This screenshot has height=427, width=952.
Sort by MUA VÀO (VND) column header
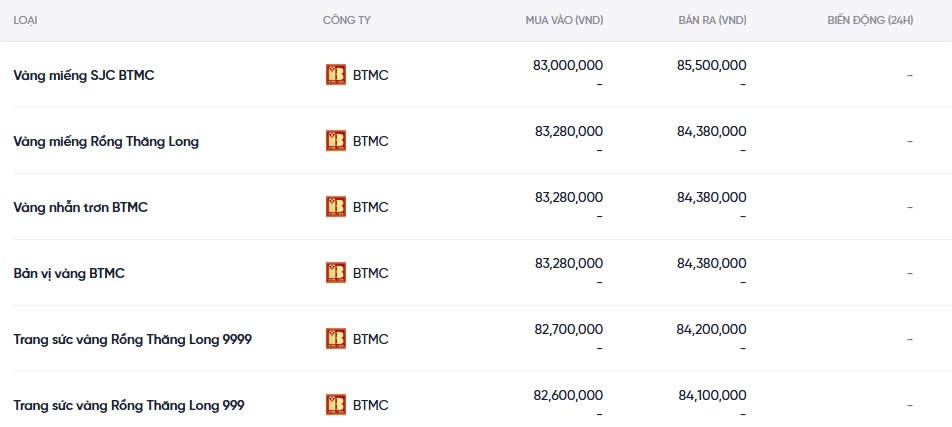point(564,20)
